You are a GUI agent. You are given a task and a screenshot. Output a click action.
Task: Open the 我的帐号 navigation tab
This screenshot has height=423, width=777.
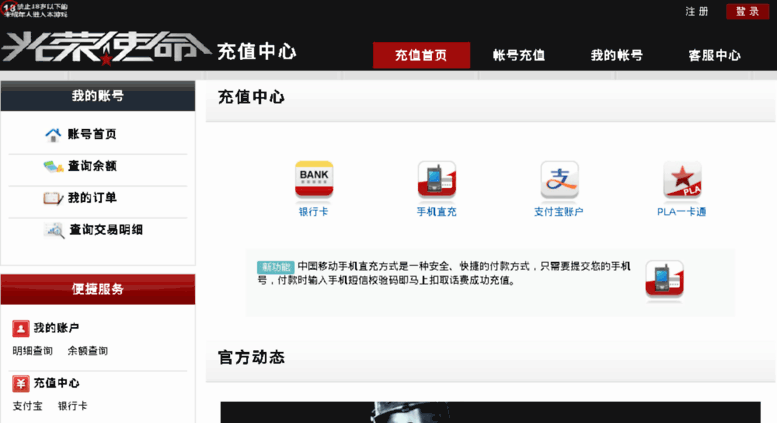[617, 55]
